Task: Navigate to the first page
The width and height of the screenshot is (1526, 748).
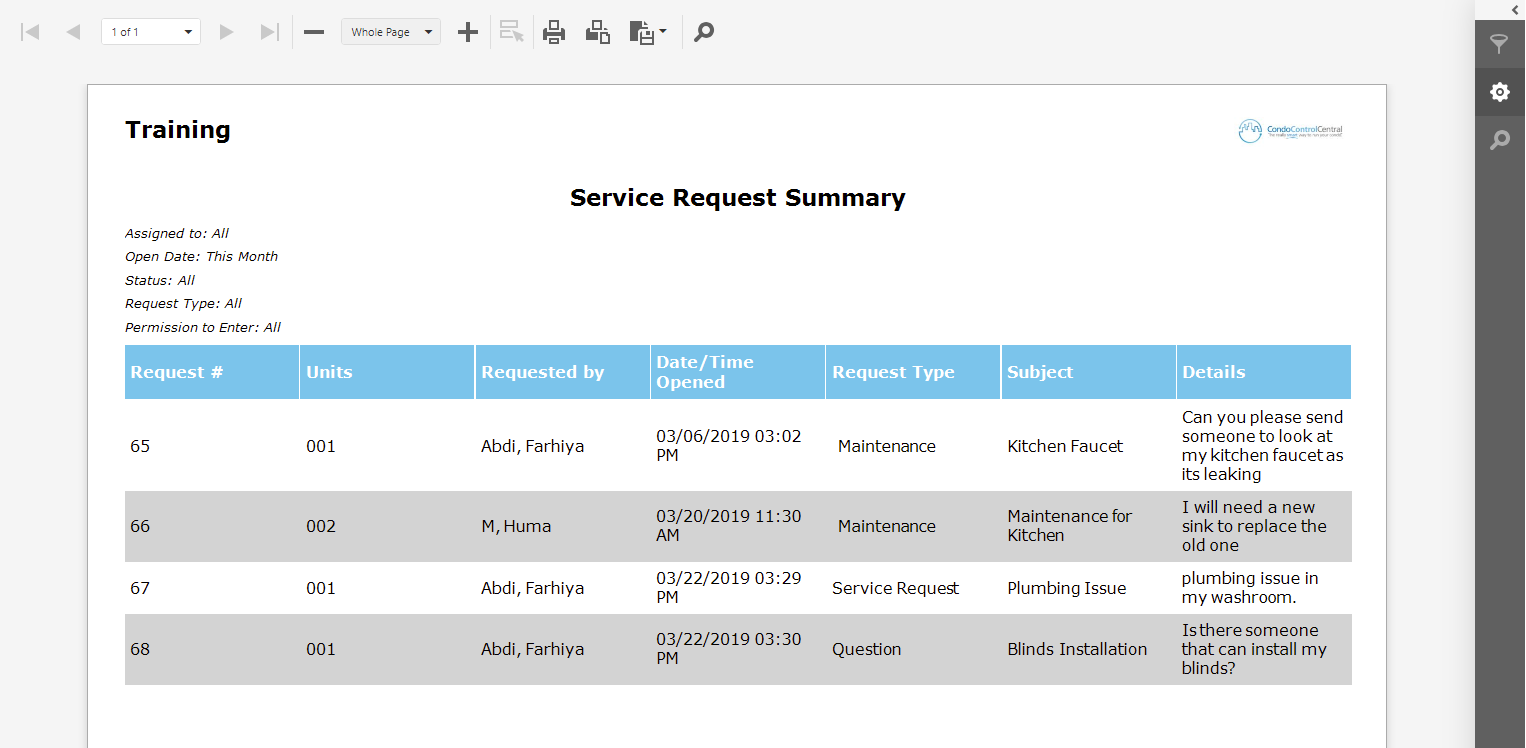Action: coord(30,31)
